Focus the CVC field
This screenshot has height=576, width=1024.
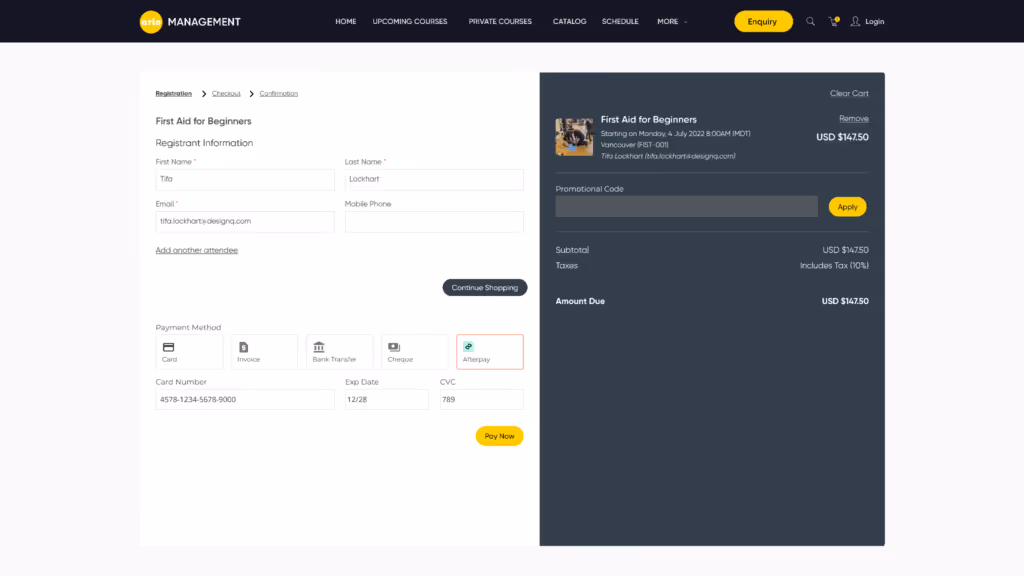click(x=481, y=400)
